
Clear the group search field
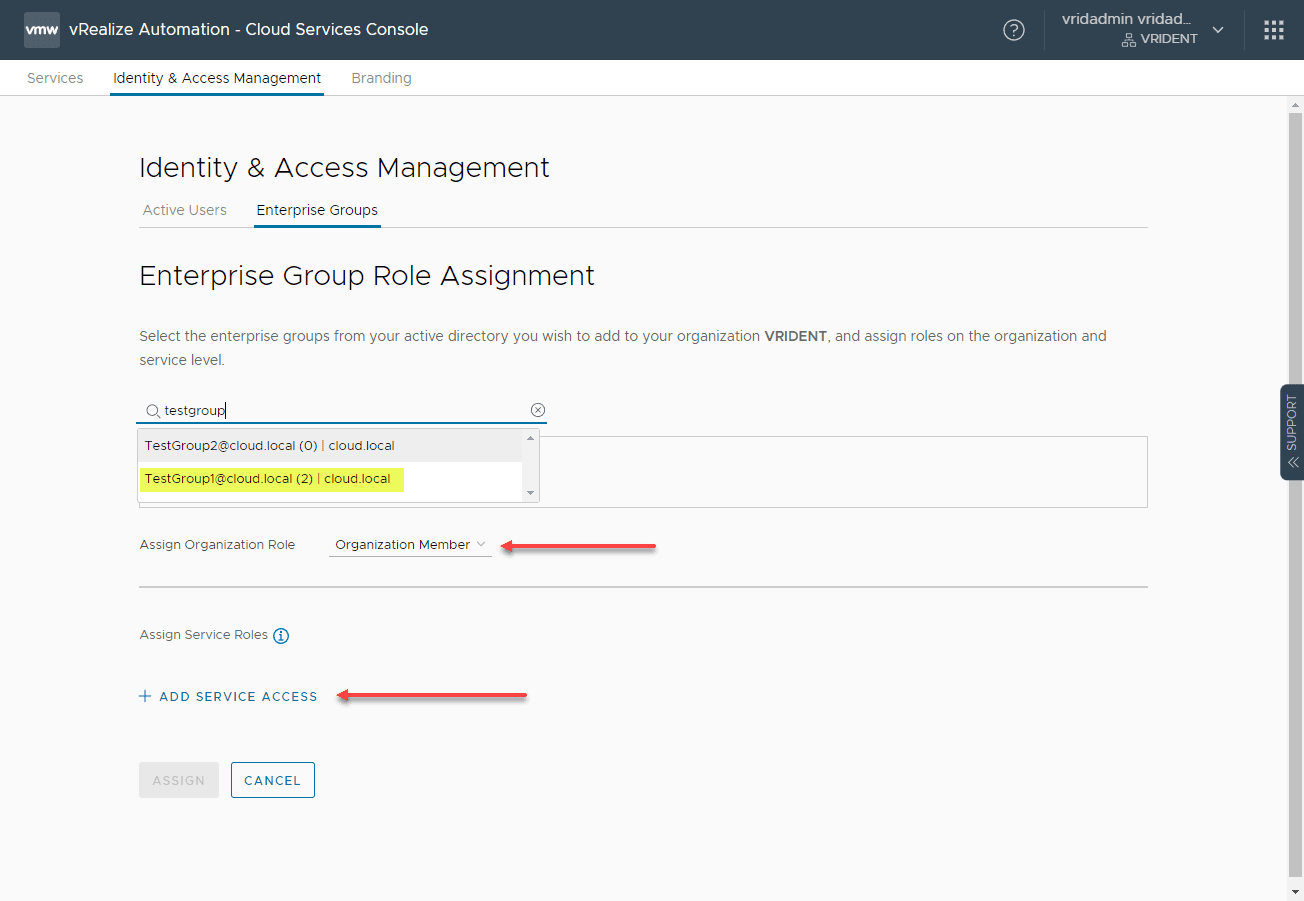click(x=538, y=410)
